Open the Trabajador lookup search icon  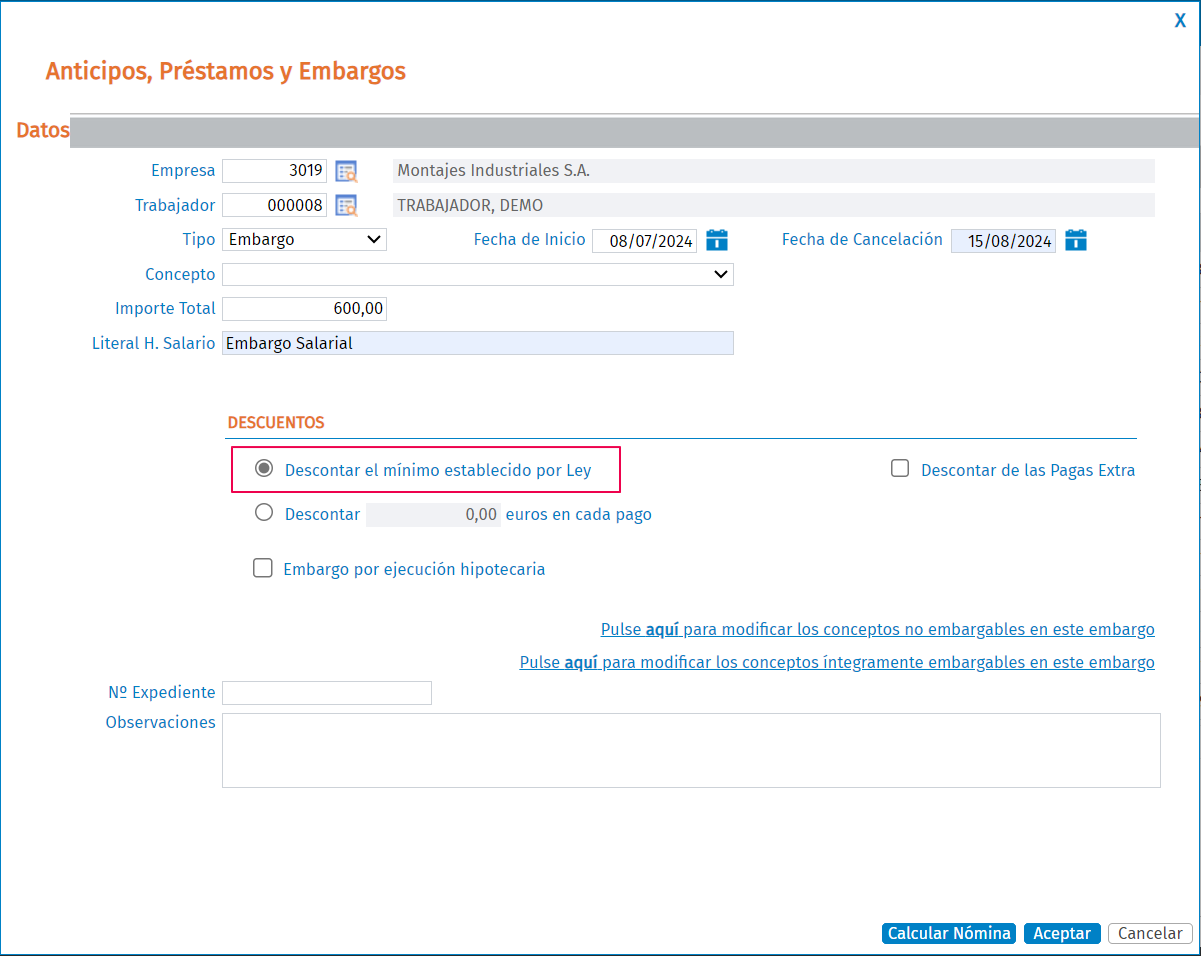tap(346, 206)
